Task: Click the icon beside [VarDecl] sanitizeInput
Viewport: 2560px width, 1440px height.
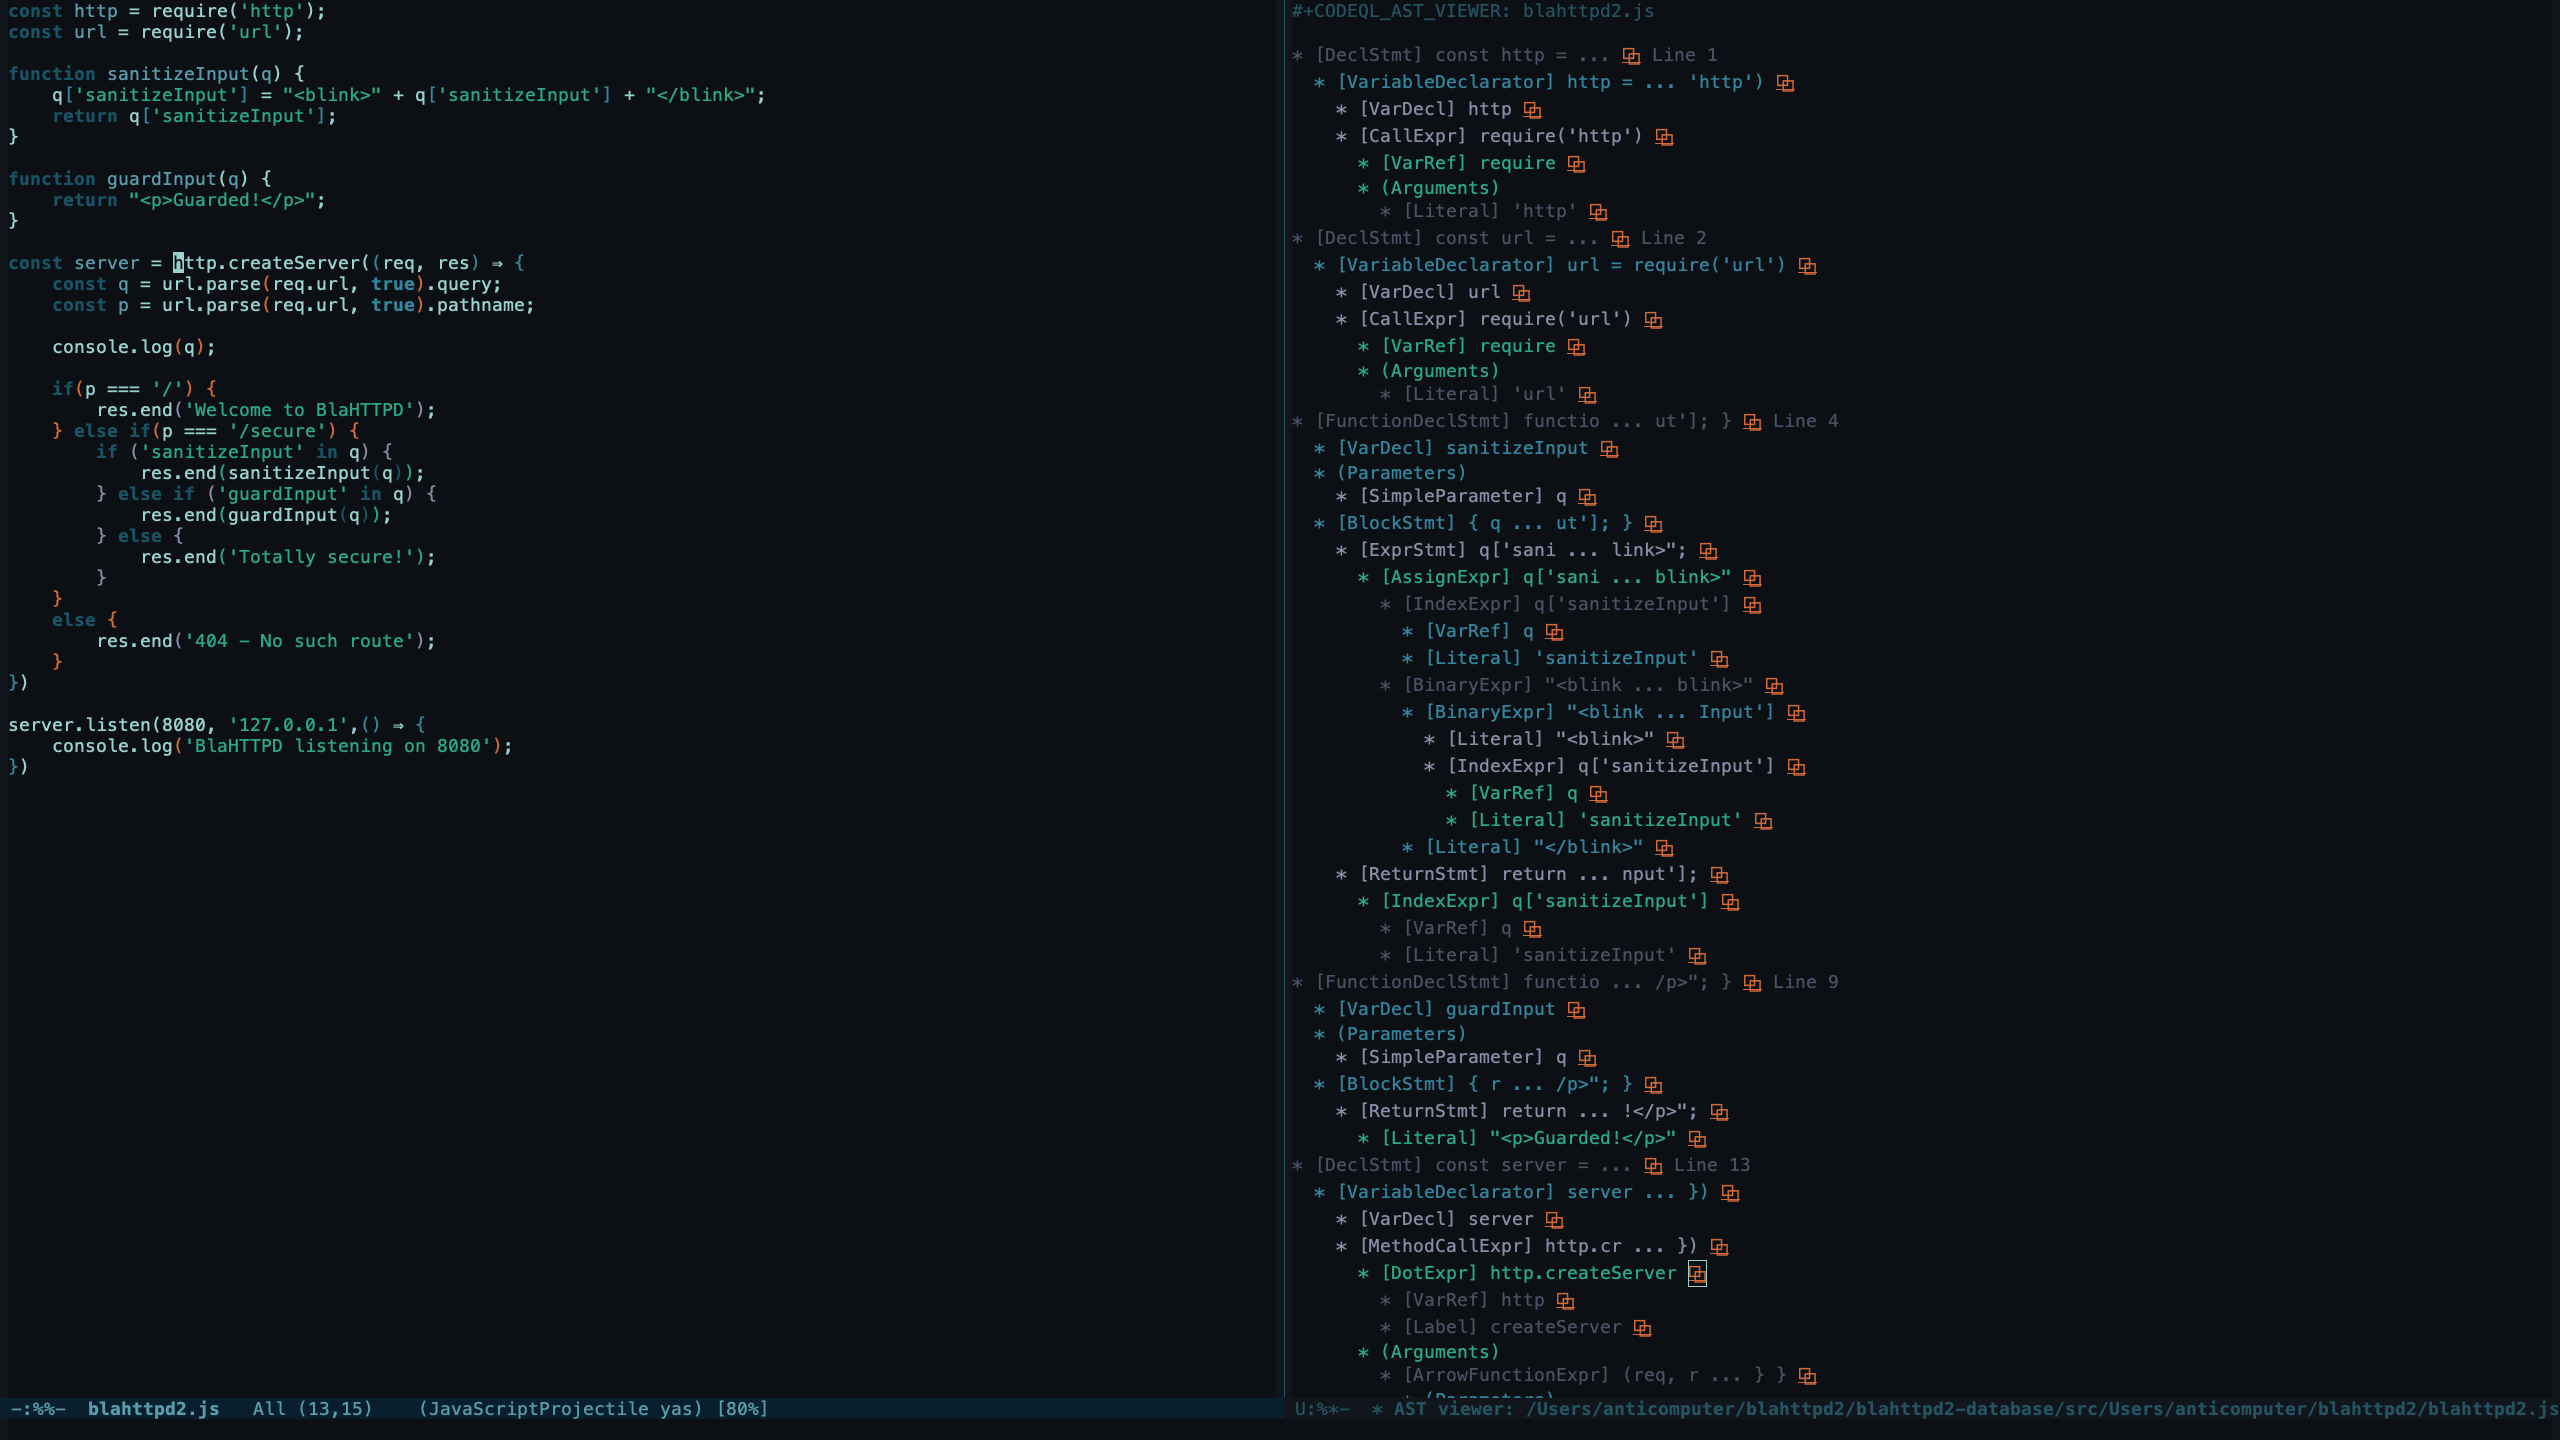Action: [1609, 449]
